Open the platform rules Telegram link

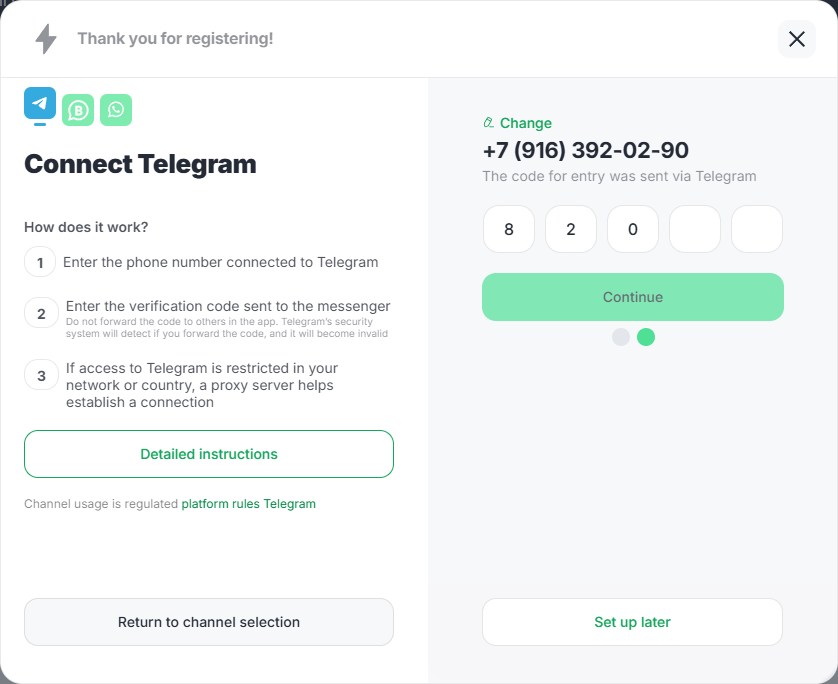point(248,504)
